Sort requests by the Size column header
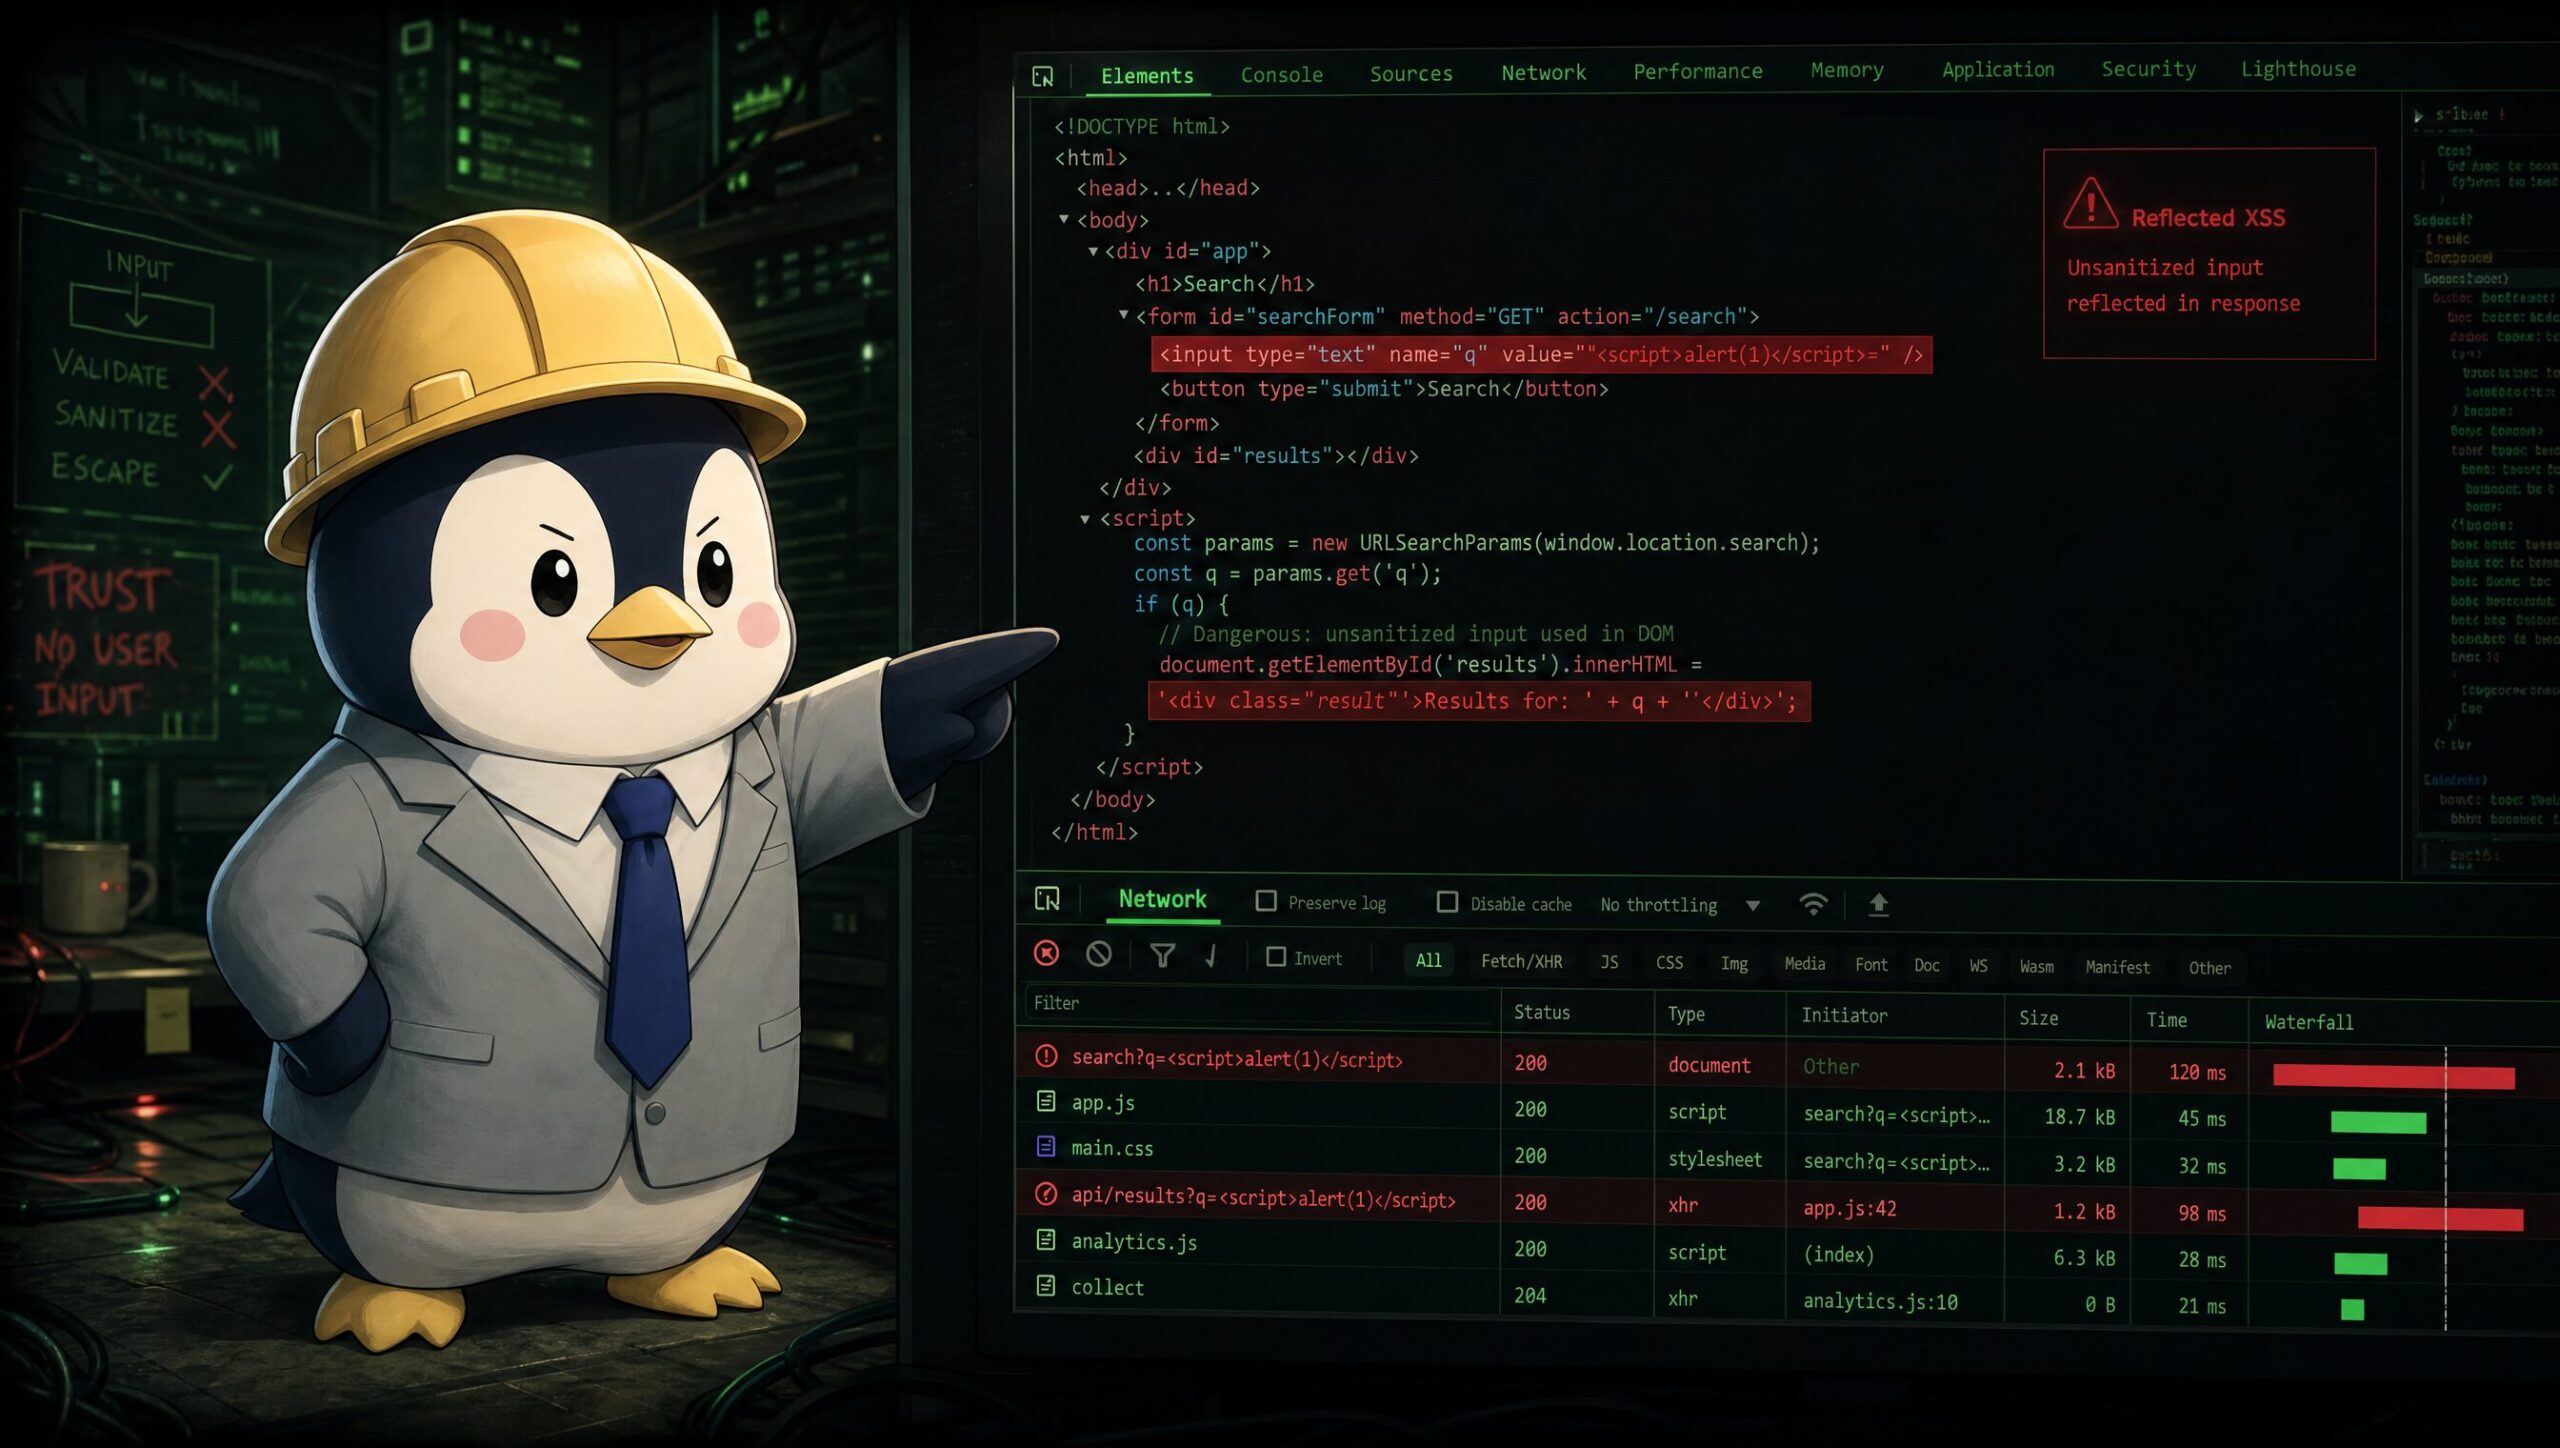The height and width of the screenshot is (1448, 2560). coord(2038,1018)
